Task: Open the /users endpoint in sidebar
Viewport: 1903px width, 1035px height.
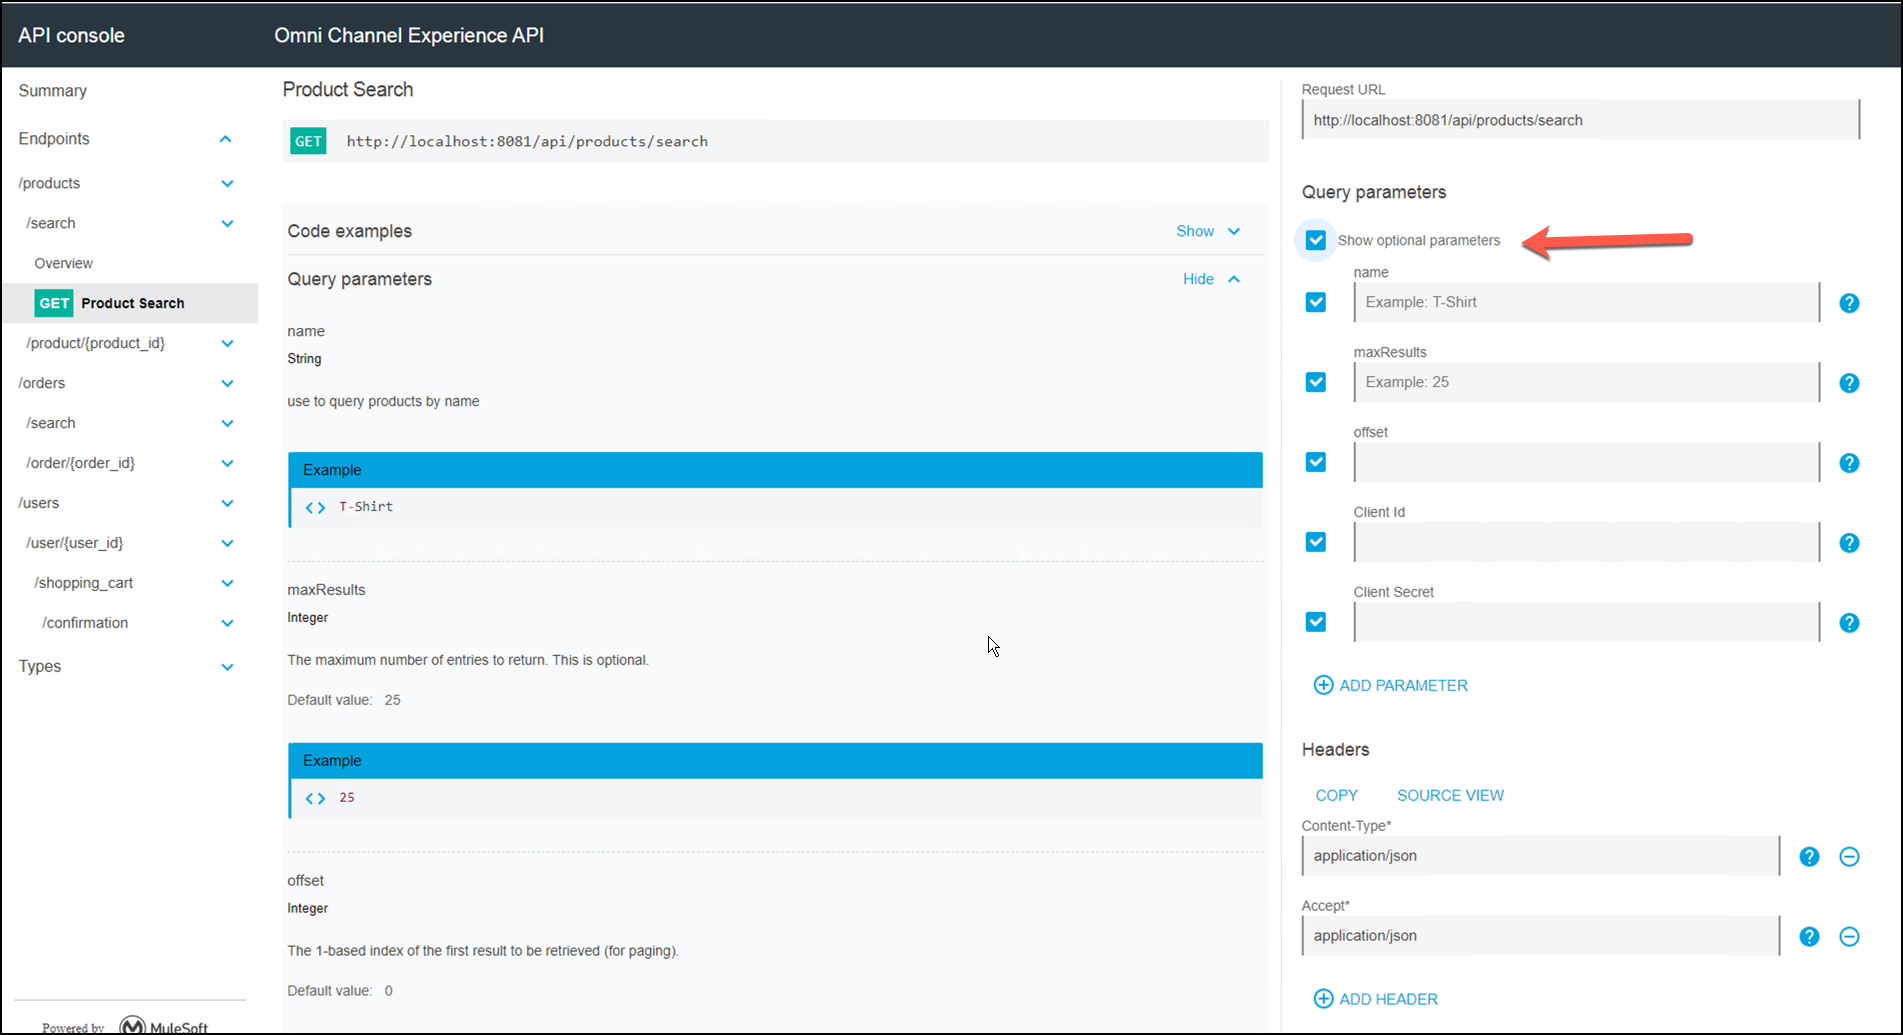Action: coord(39,503)
